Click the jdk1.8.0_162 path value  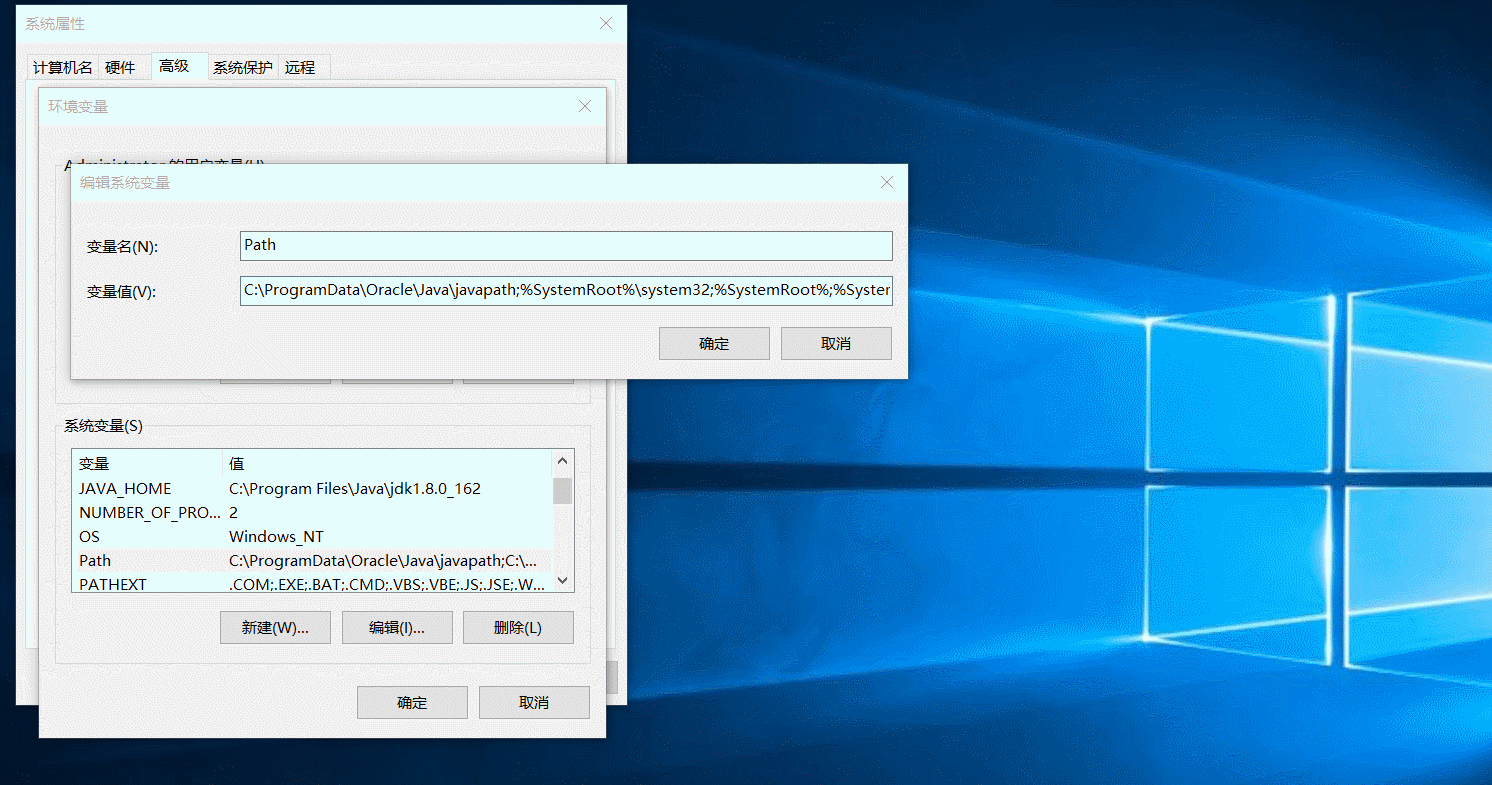click(355, 489)
